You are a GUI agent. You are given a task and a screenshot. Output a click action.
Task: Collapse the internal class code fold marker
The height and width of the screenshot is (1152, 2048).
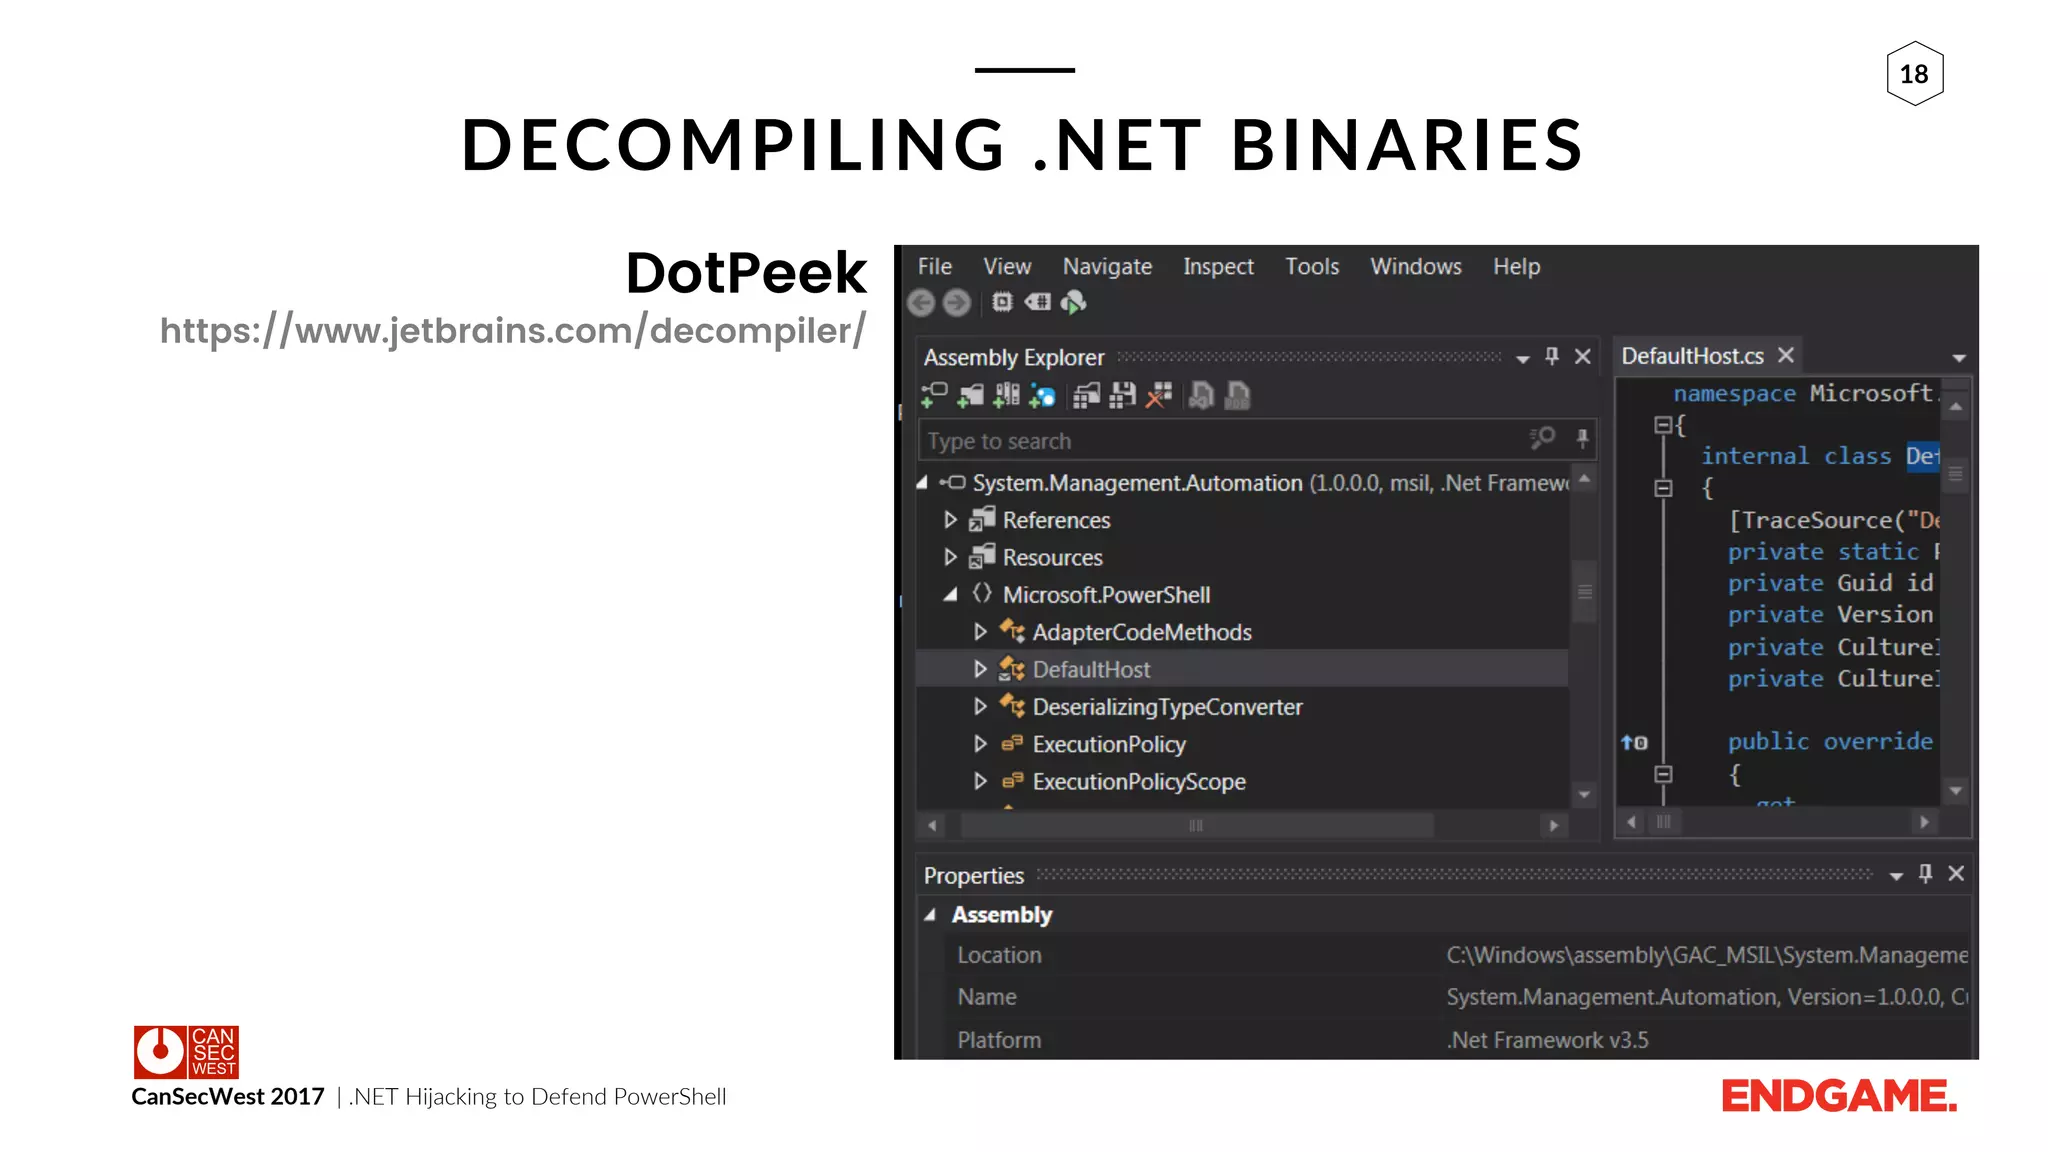1663,488
